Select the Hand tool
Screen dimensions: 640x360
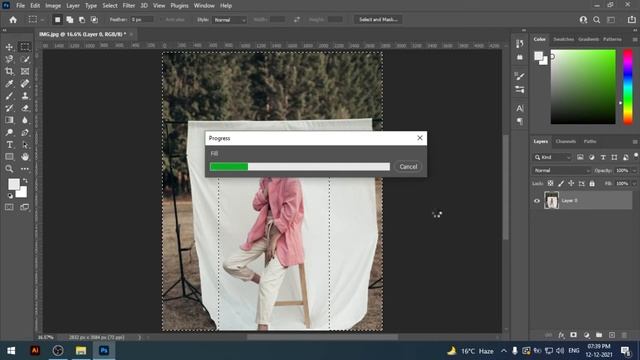(x=25, y=157)
